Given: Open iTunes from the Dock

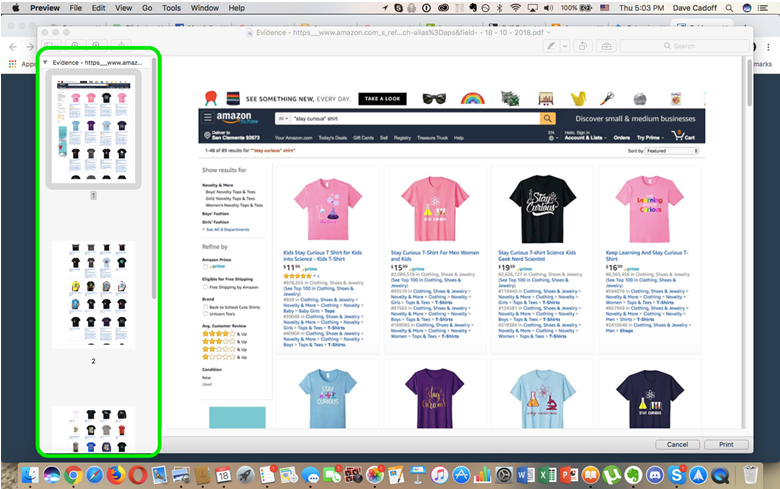Looking at the screenshot, I should point(439,475).
